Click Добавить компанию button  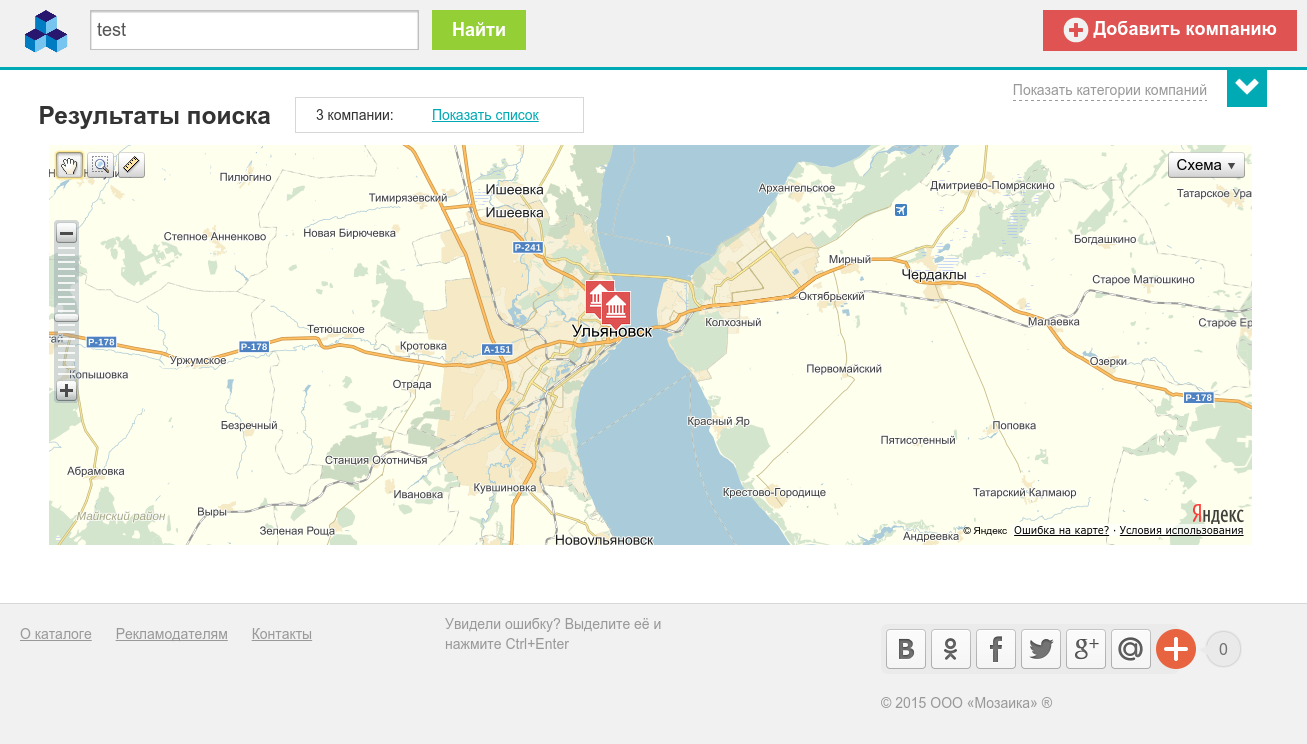pos(1170,30)
